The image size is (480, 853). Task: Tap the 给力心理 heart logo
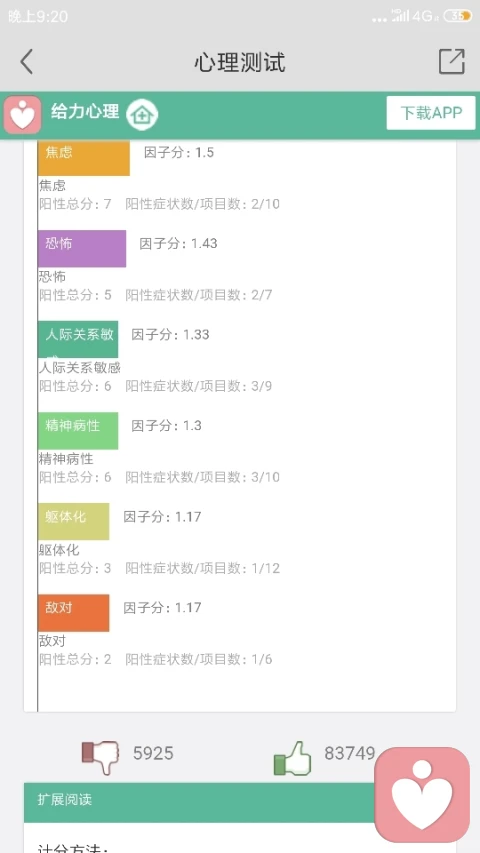(22, 115)
